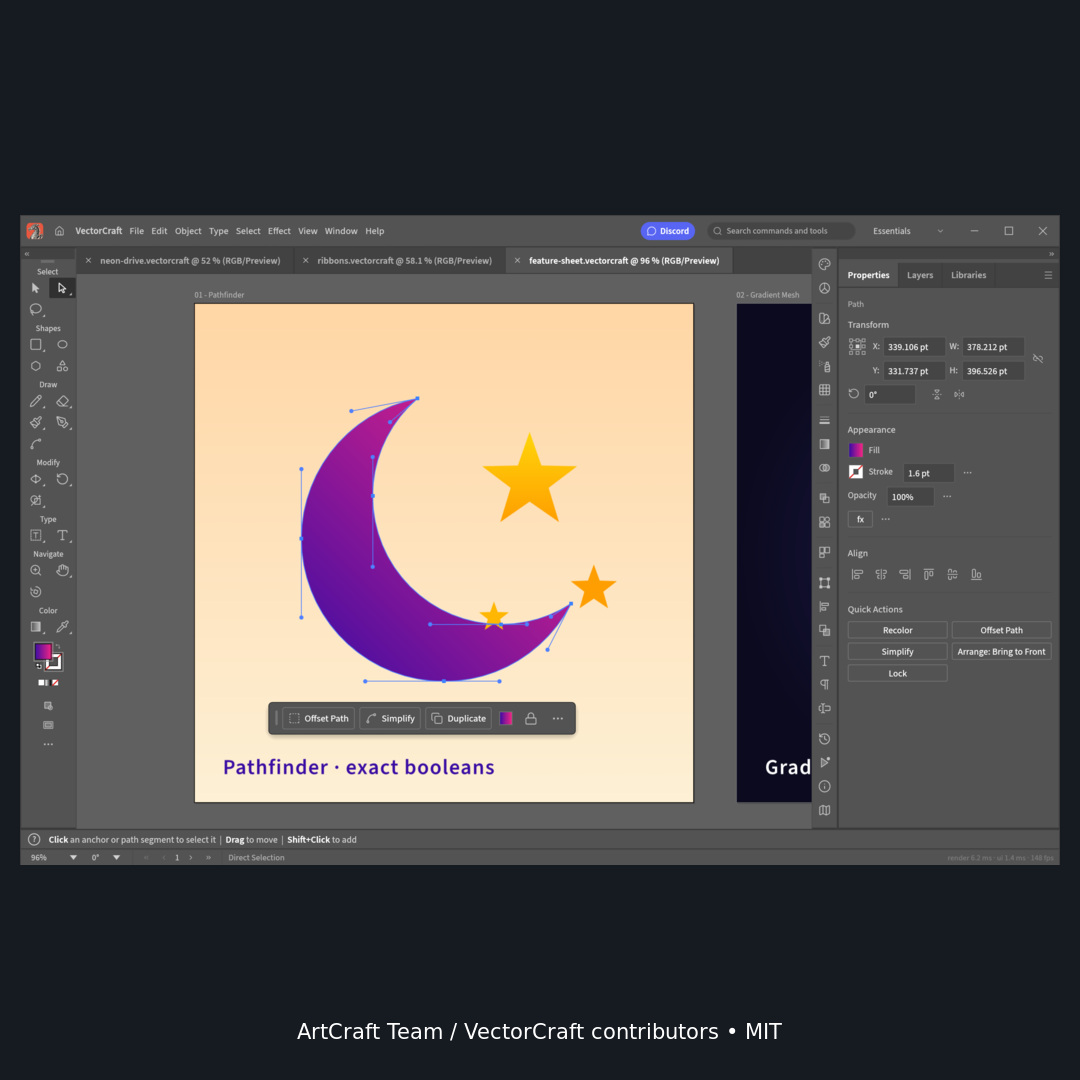Go to the Home screen icon
The height and width of the screenshot is (1080, 1080).
[x=59, y=231]
